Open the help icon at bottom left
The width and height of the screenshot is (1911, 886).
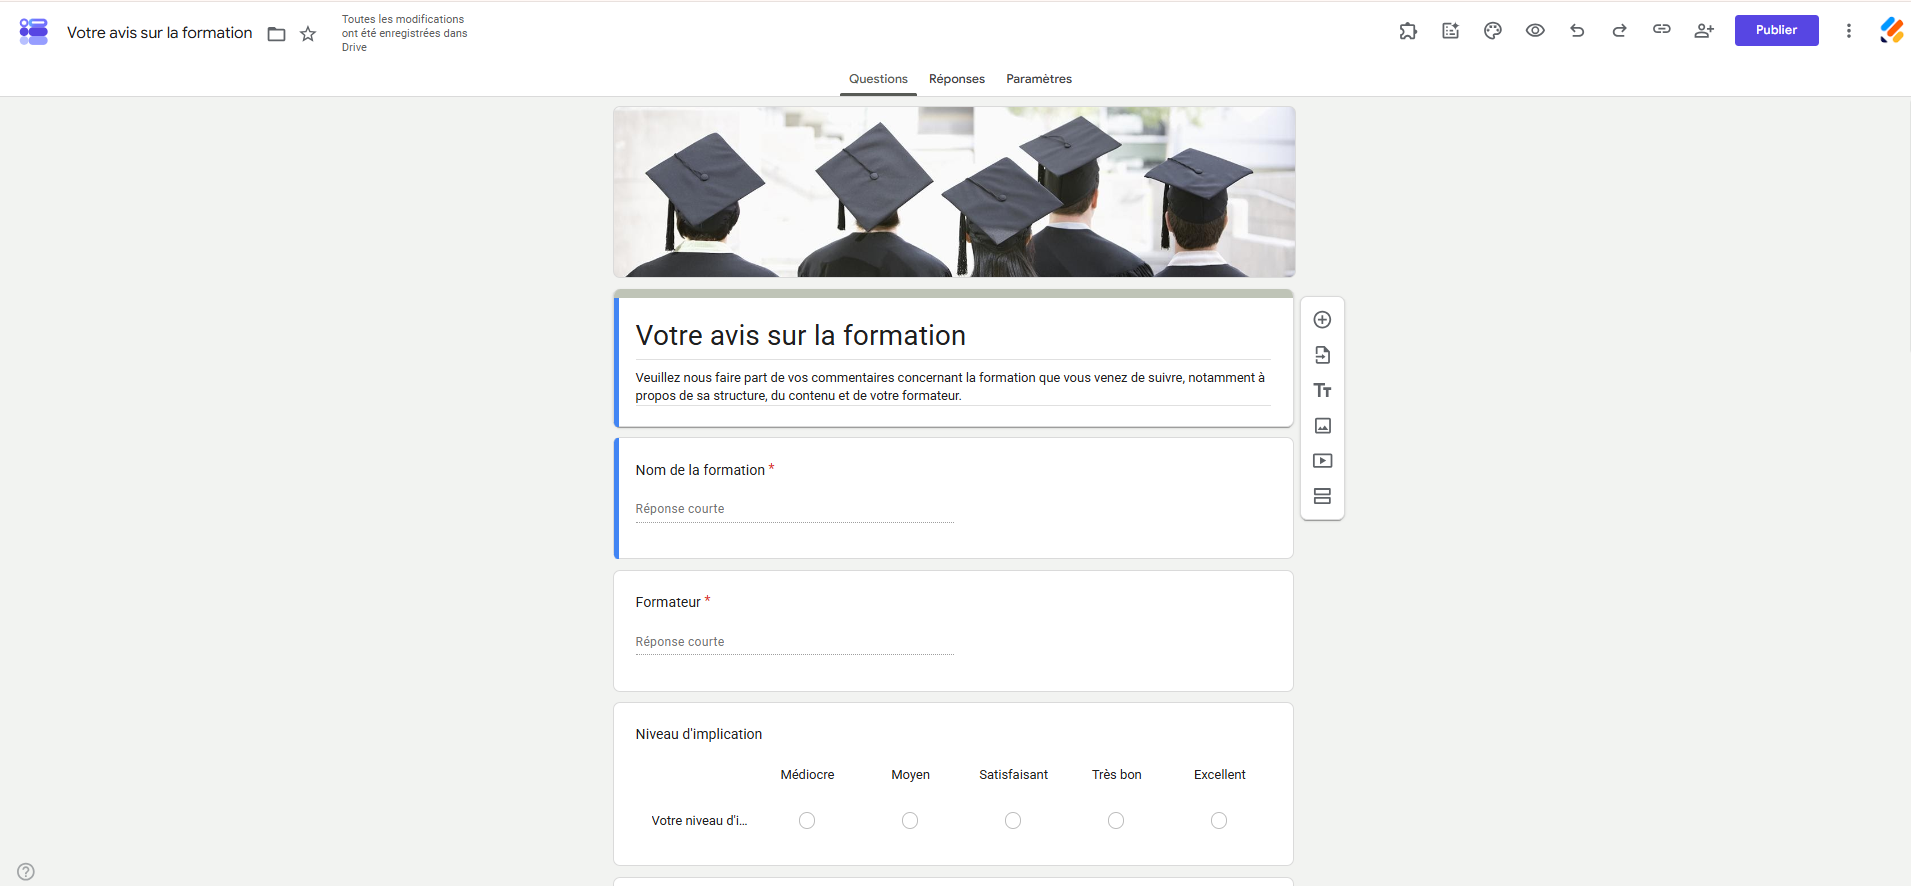[26, 872]
